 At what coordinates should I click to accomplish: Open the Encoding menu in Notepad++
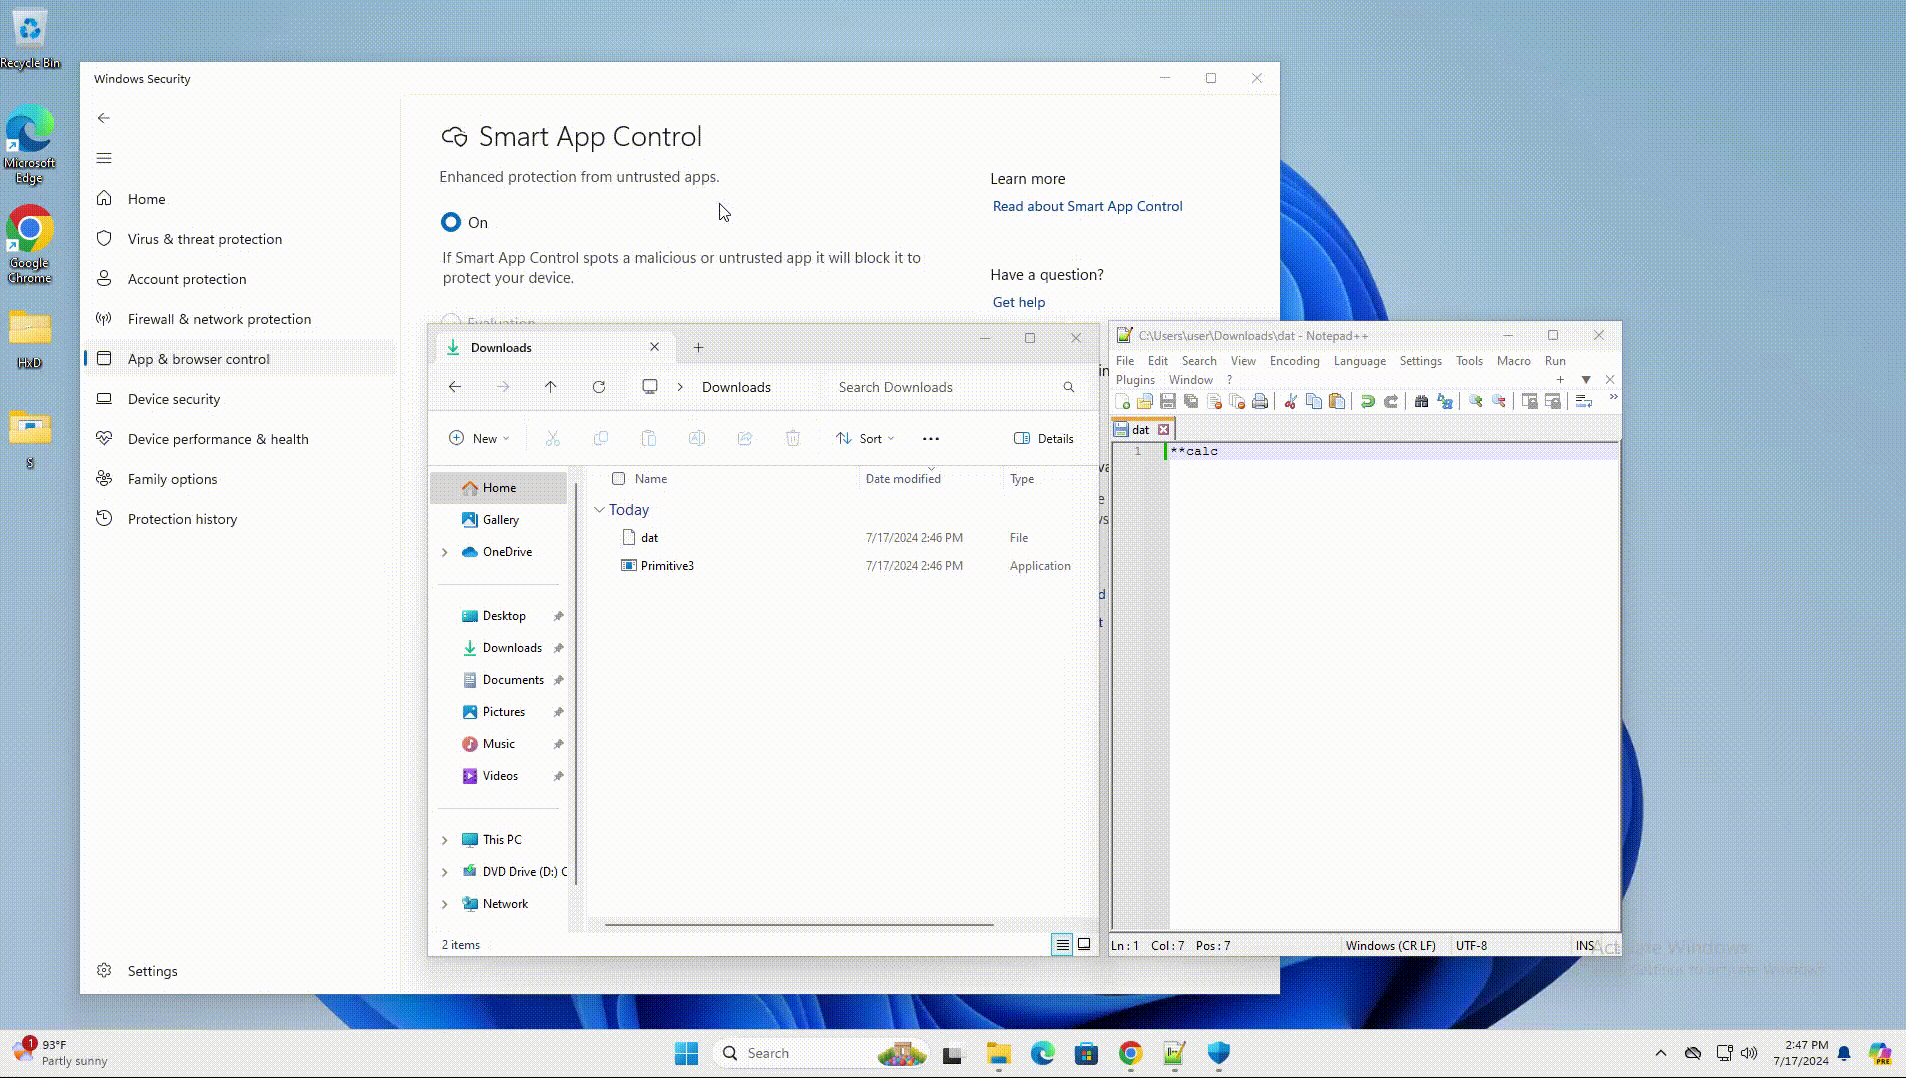(1294, 361)
